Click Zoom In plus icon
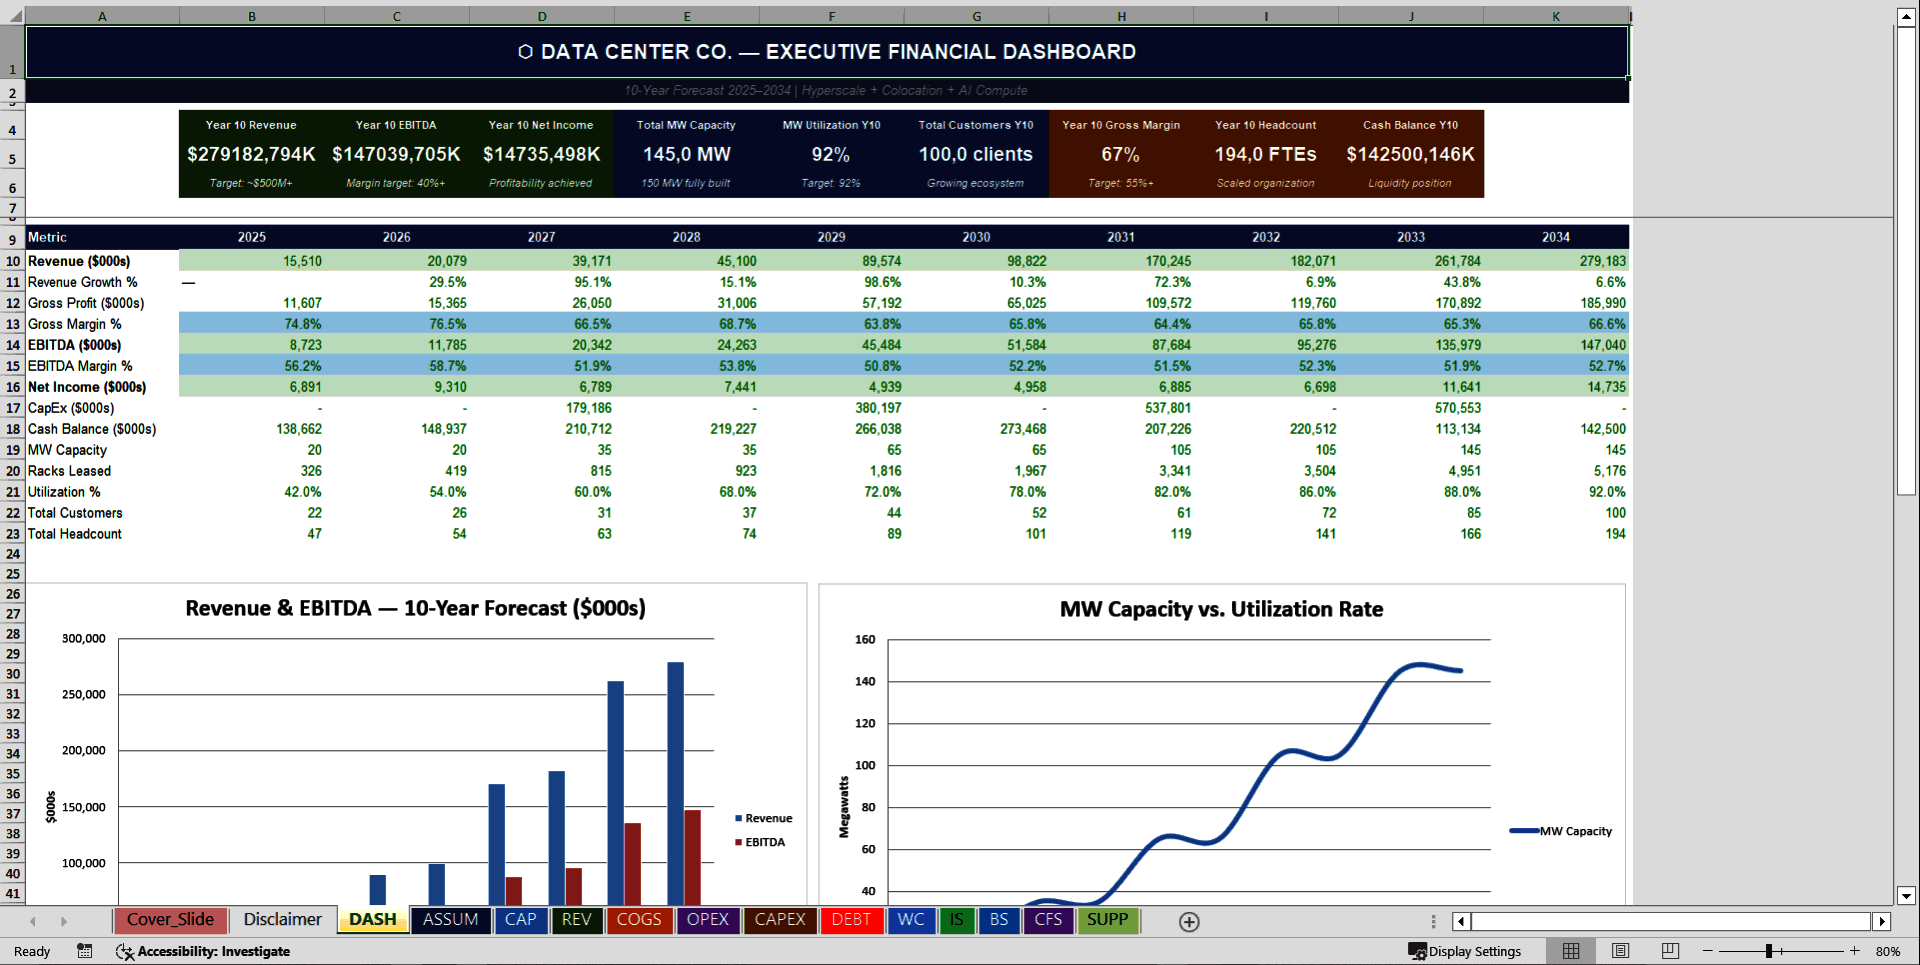Viewport: 1920px width, 965px height. tap(1855, 951)
